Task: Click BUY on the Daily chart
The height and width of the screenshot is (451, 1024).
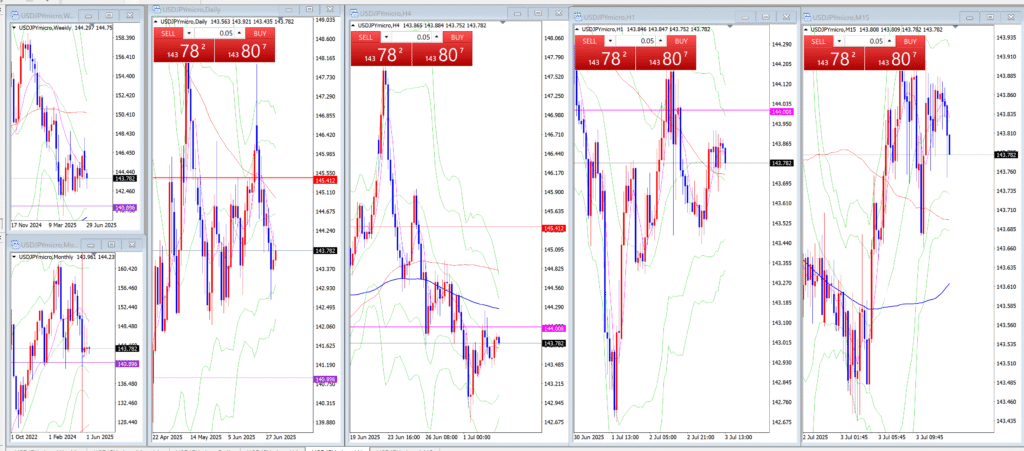Action: point(260,33)
